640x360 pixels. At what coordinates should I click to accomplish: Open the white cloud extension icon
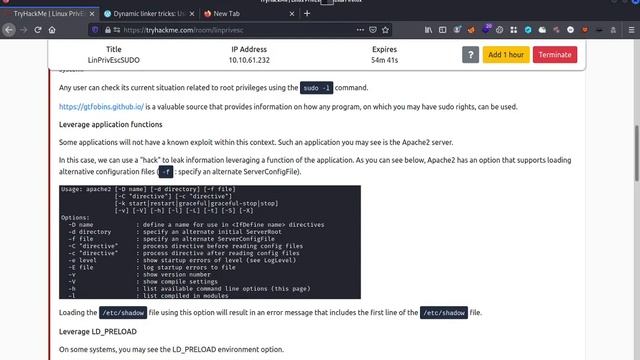click(x=542, y=30)
